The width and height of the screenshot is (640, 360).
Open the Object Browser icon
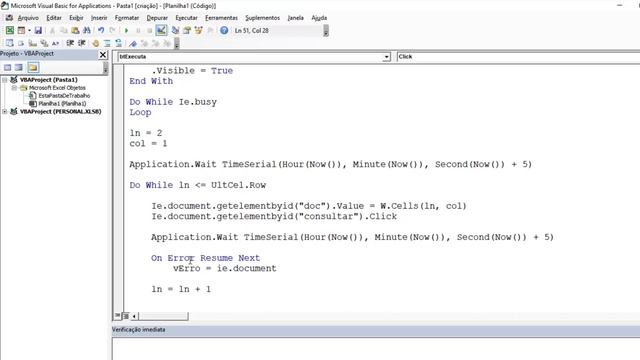pos(199,30)
